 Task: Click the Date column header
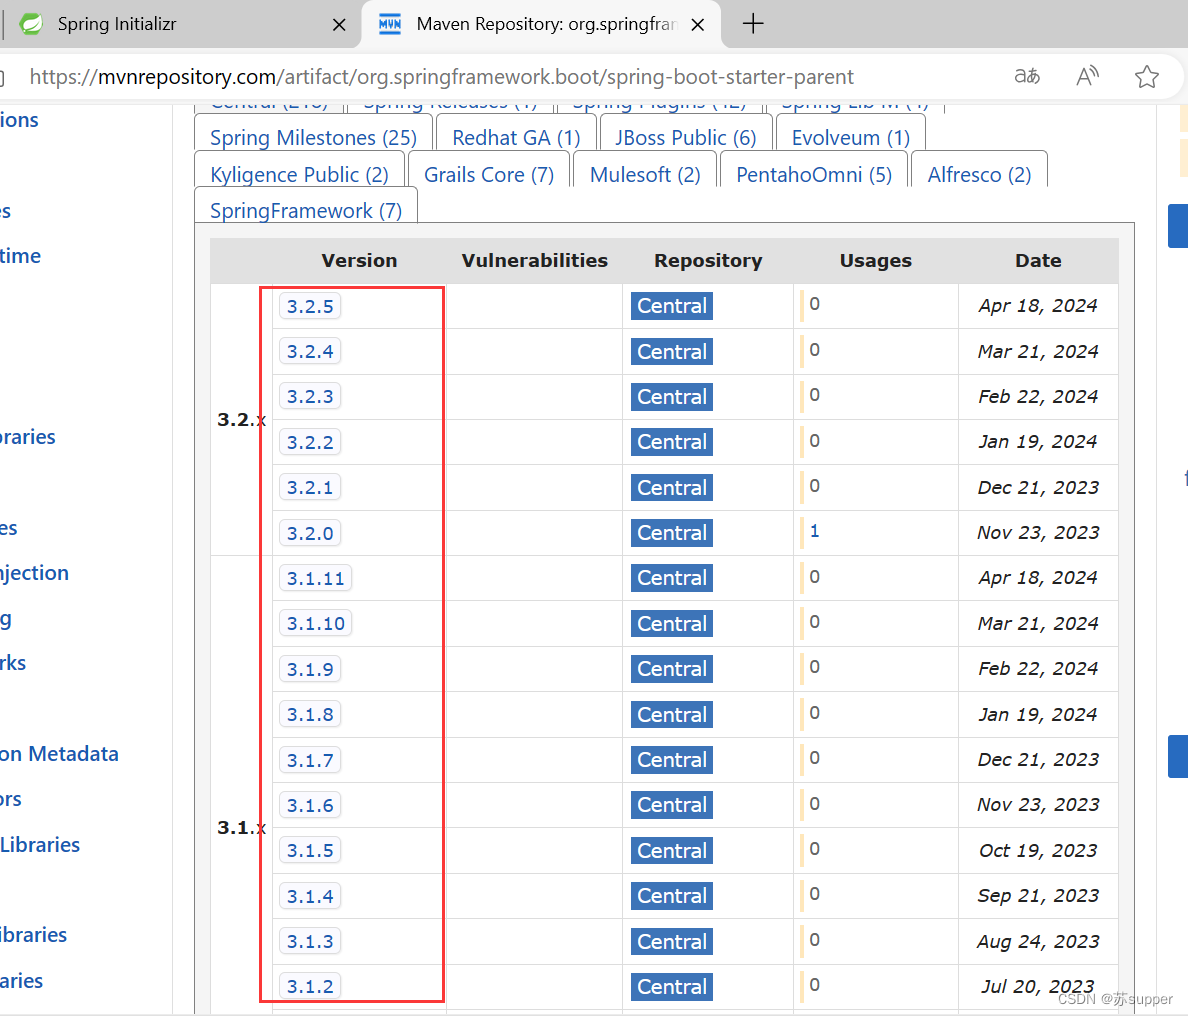[1038, 261]
